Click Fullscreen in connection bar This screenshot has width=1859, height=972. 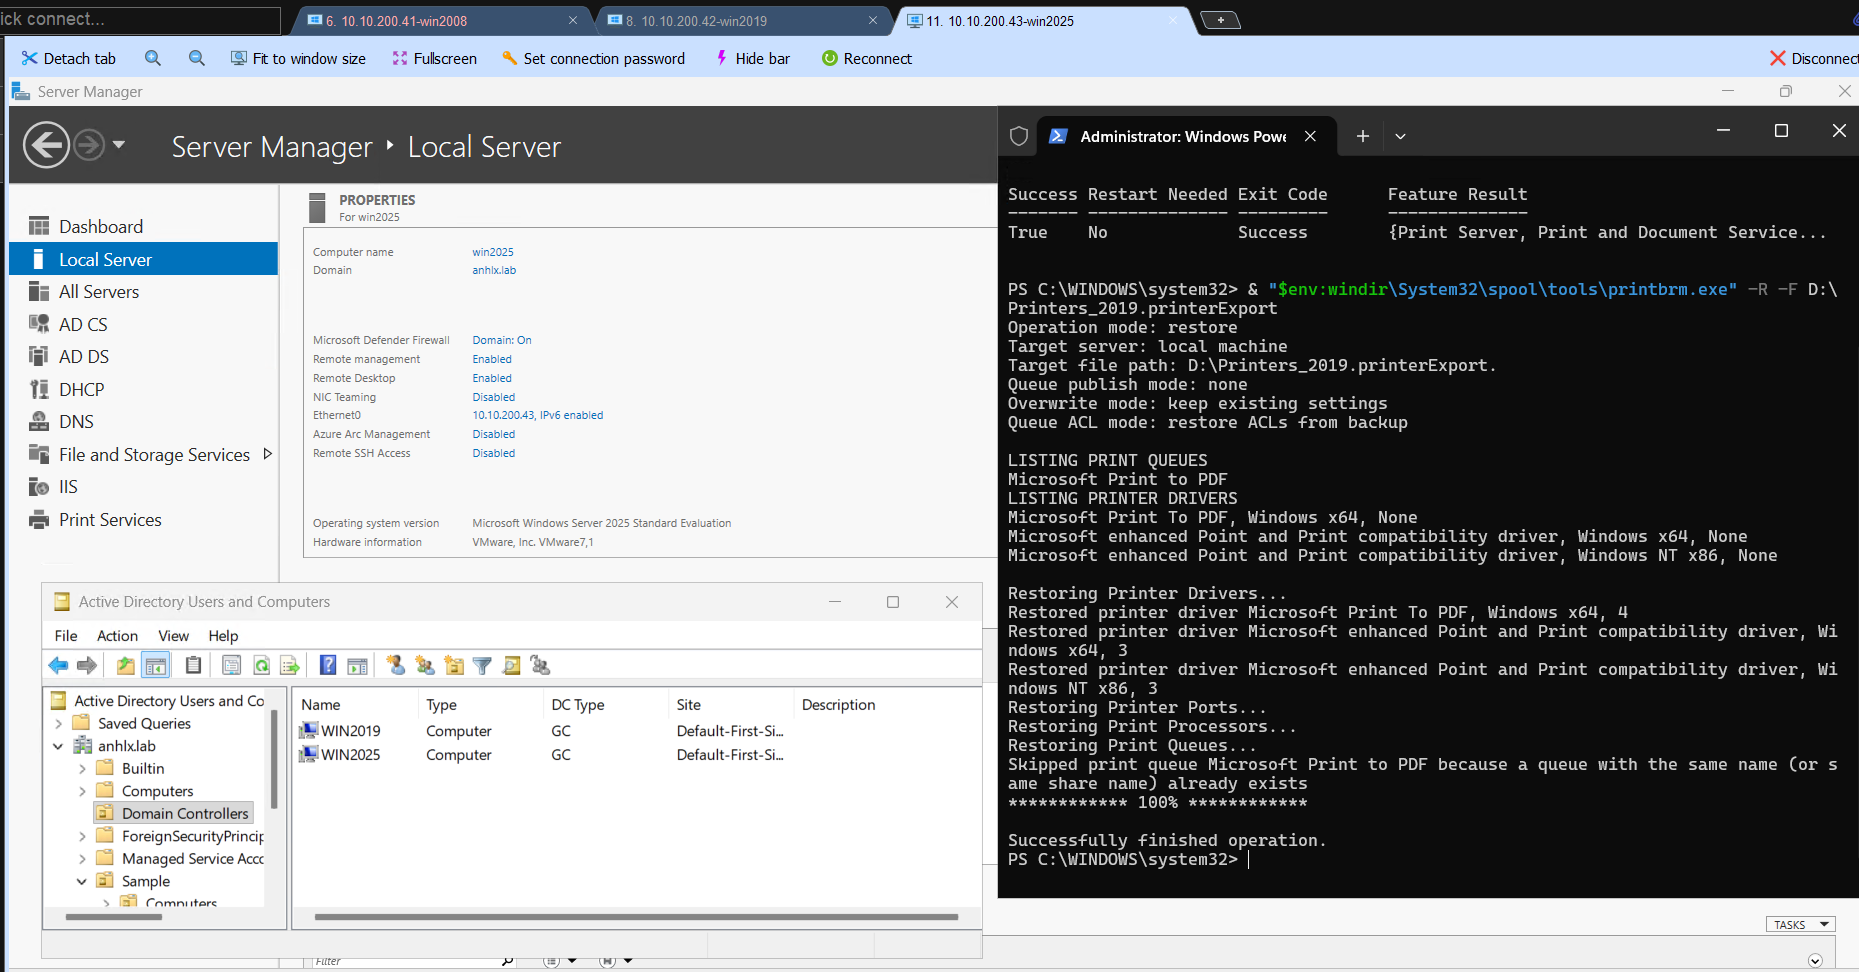pyautogui.click(x=434, y=58)
